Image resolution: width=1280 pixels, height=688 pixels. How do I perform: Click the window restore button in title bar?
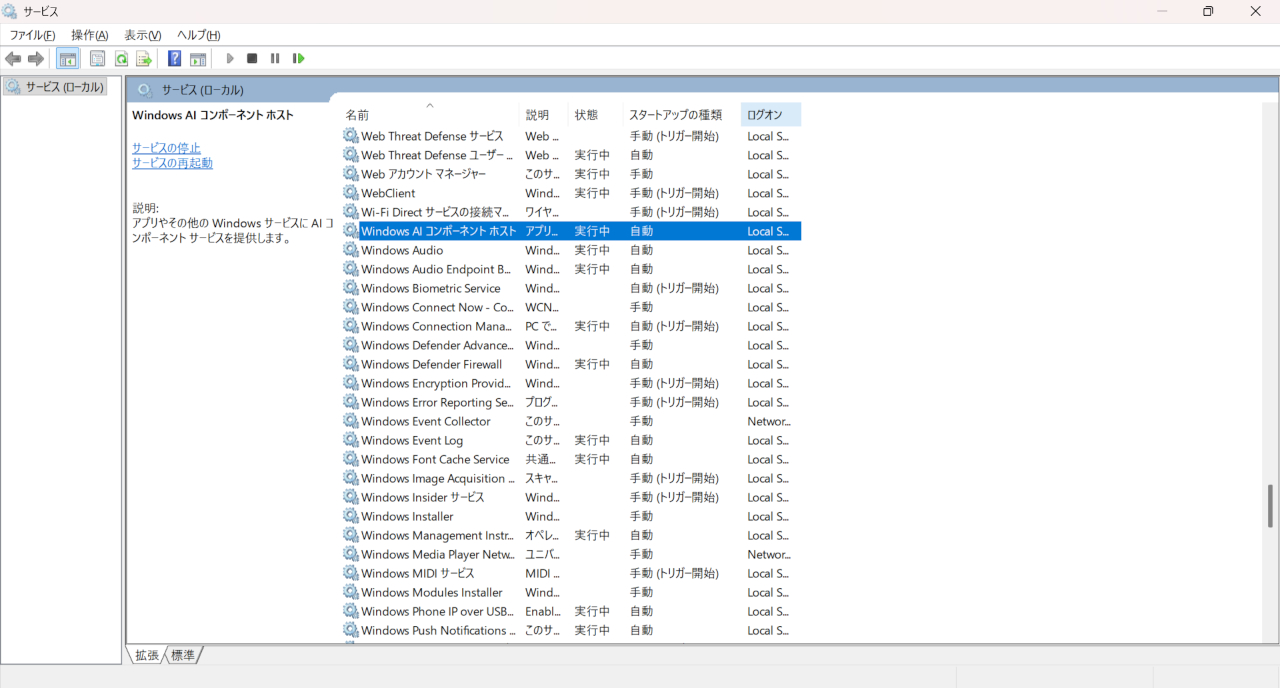(x=1208, y=11)
